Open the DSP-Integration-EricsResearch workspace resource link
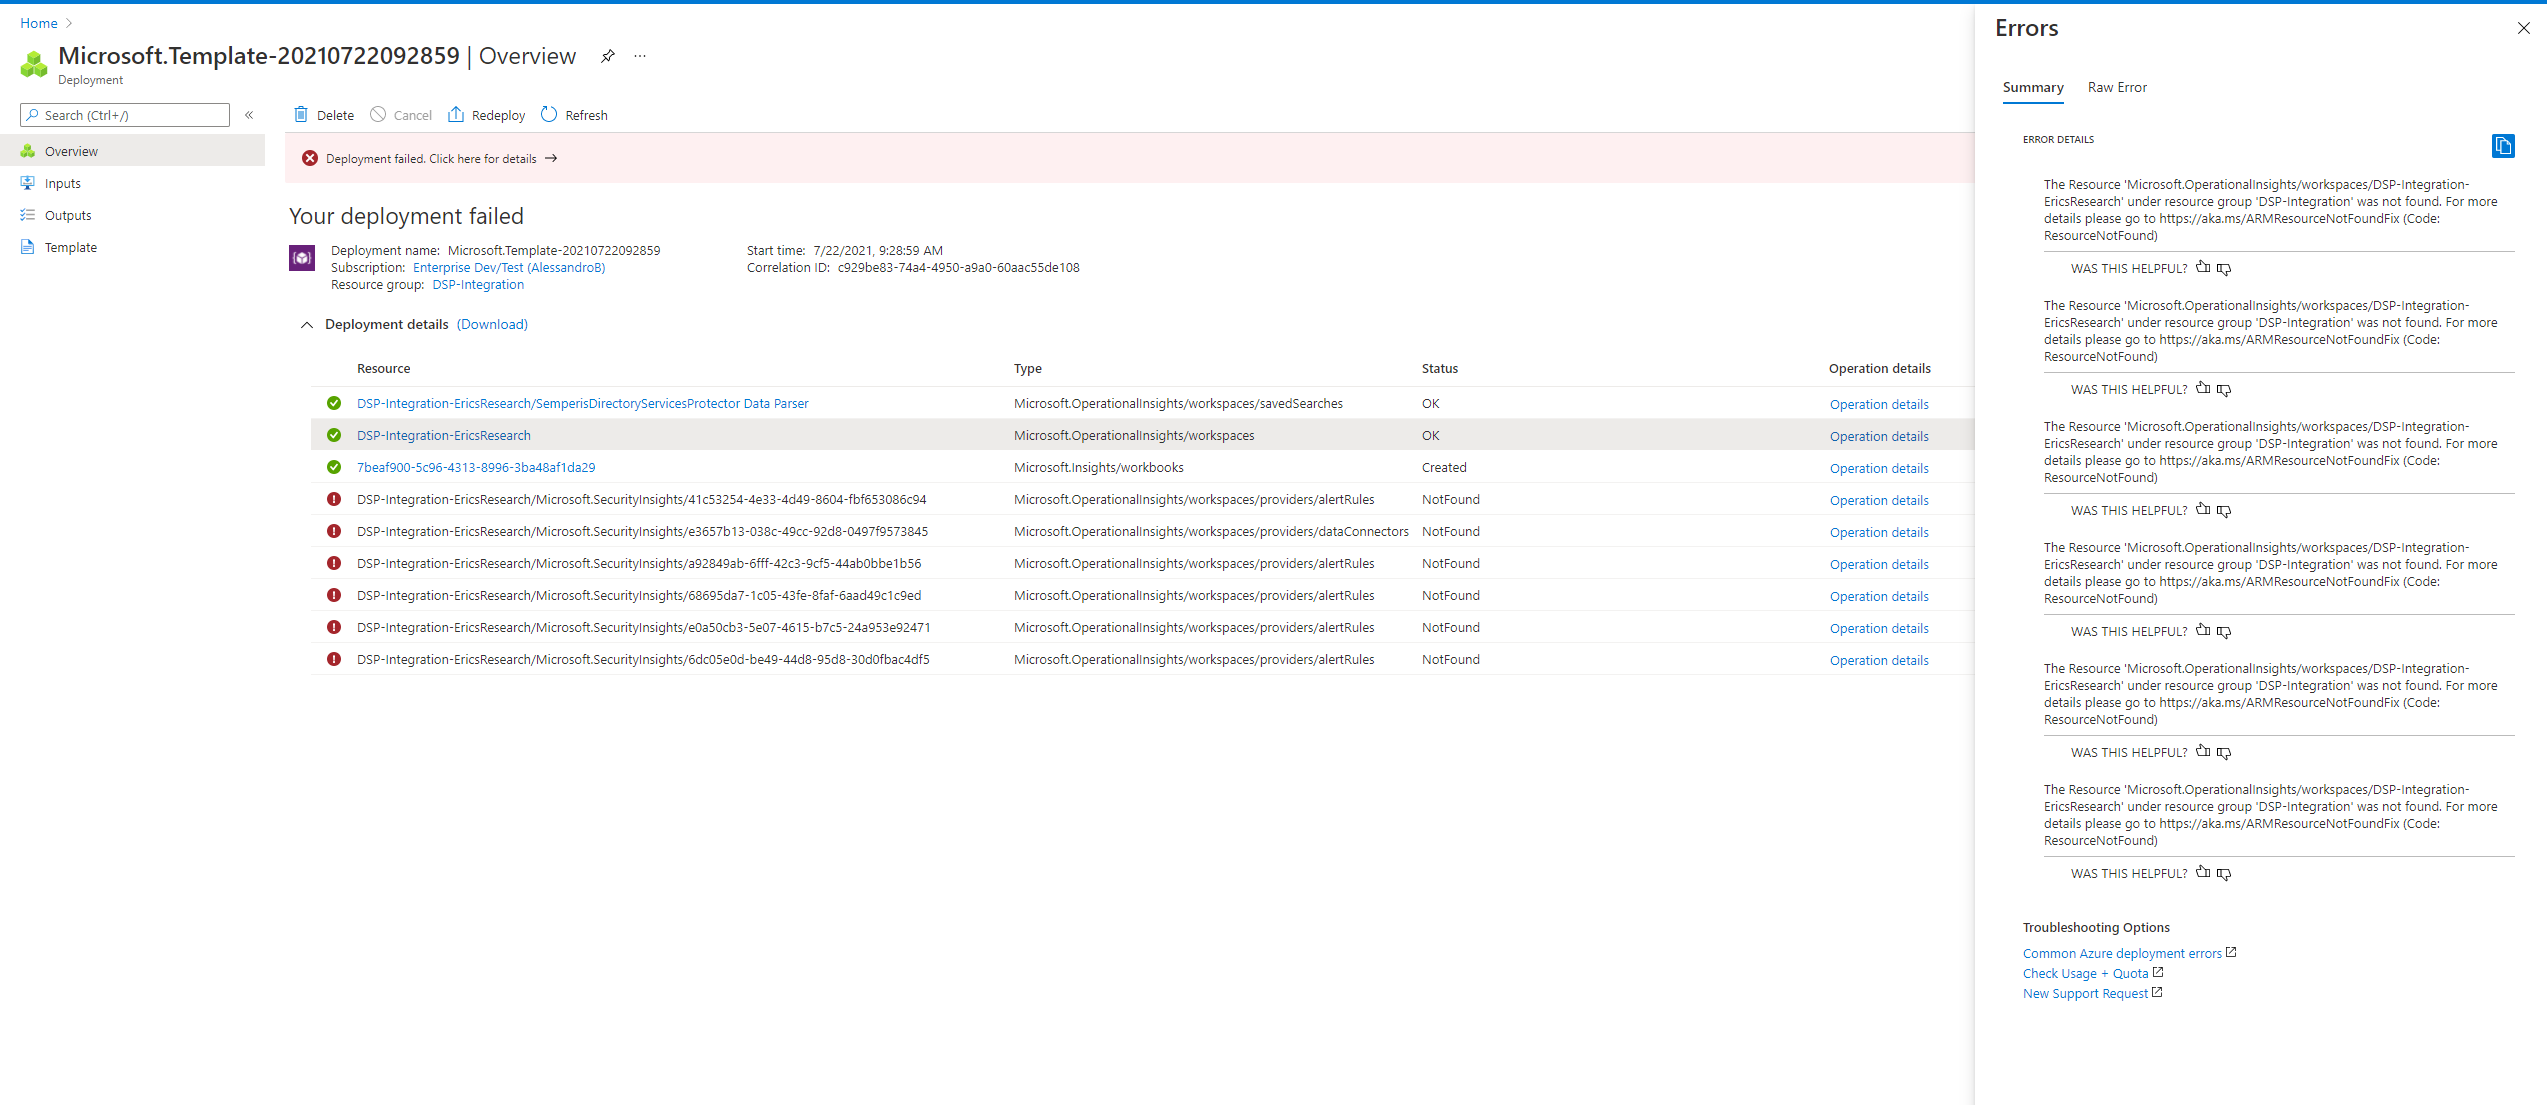The image size is (2547, 1105). tap(444, 435)
